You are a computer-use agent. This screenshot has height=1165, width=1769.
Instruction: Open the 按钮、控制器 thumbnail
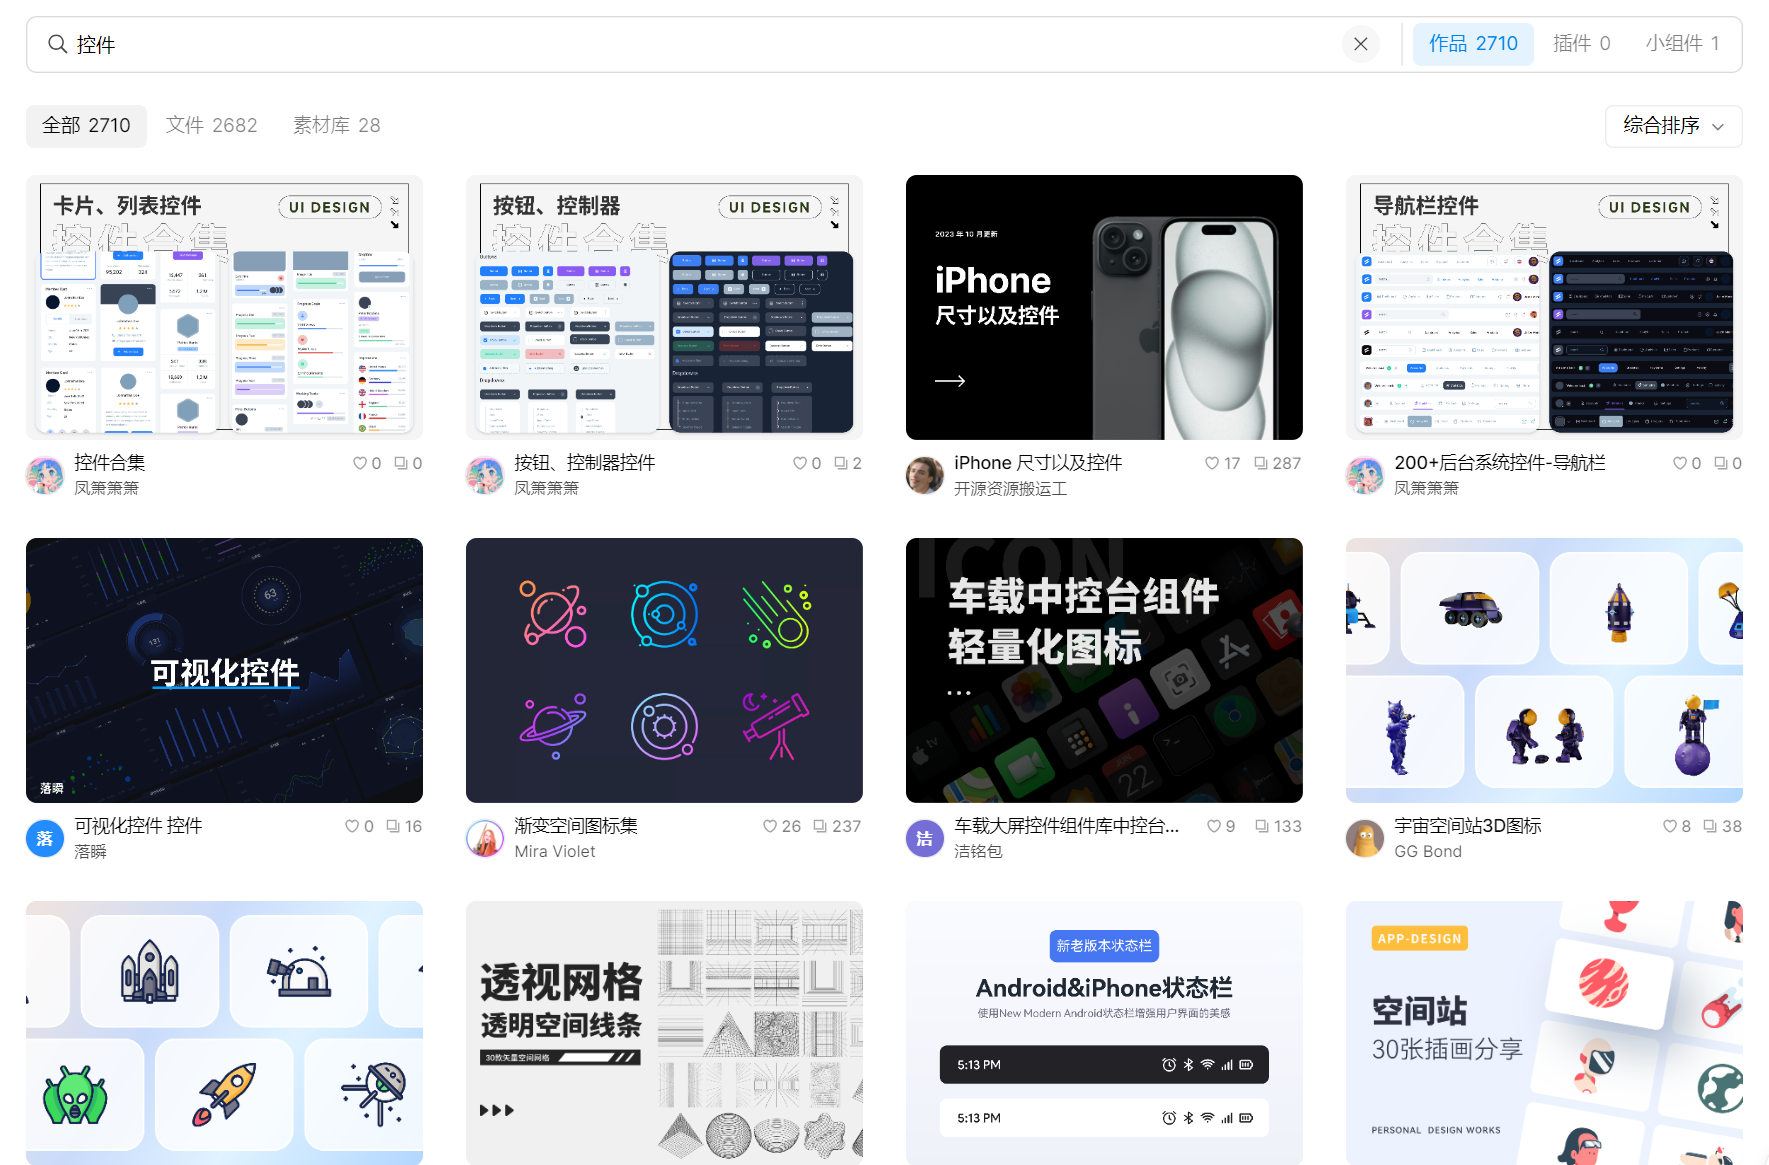coord(664,307)
